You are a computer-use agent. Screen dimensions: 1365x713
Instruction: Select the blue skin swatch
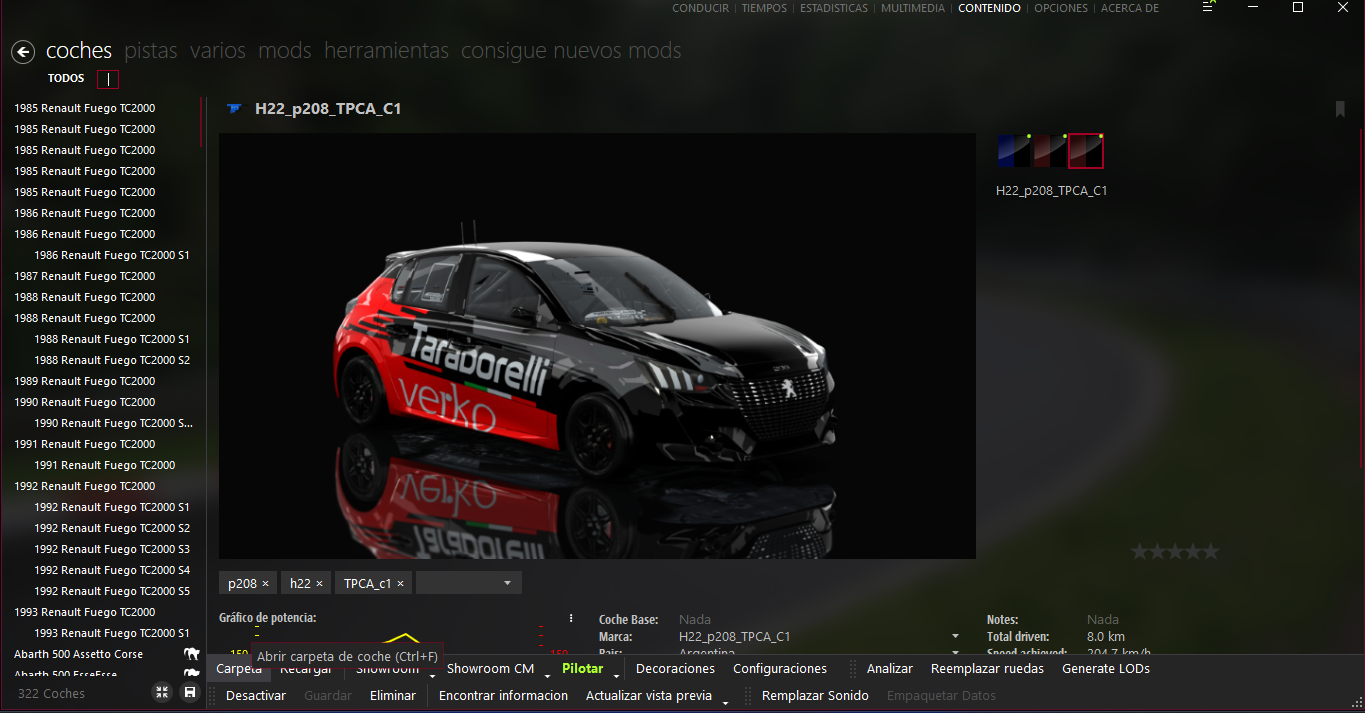1013,151
